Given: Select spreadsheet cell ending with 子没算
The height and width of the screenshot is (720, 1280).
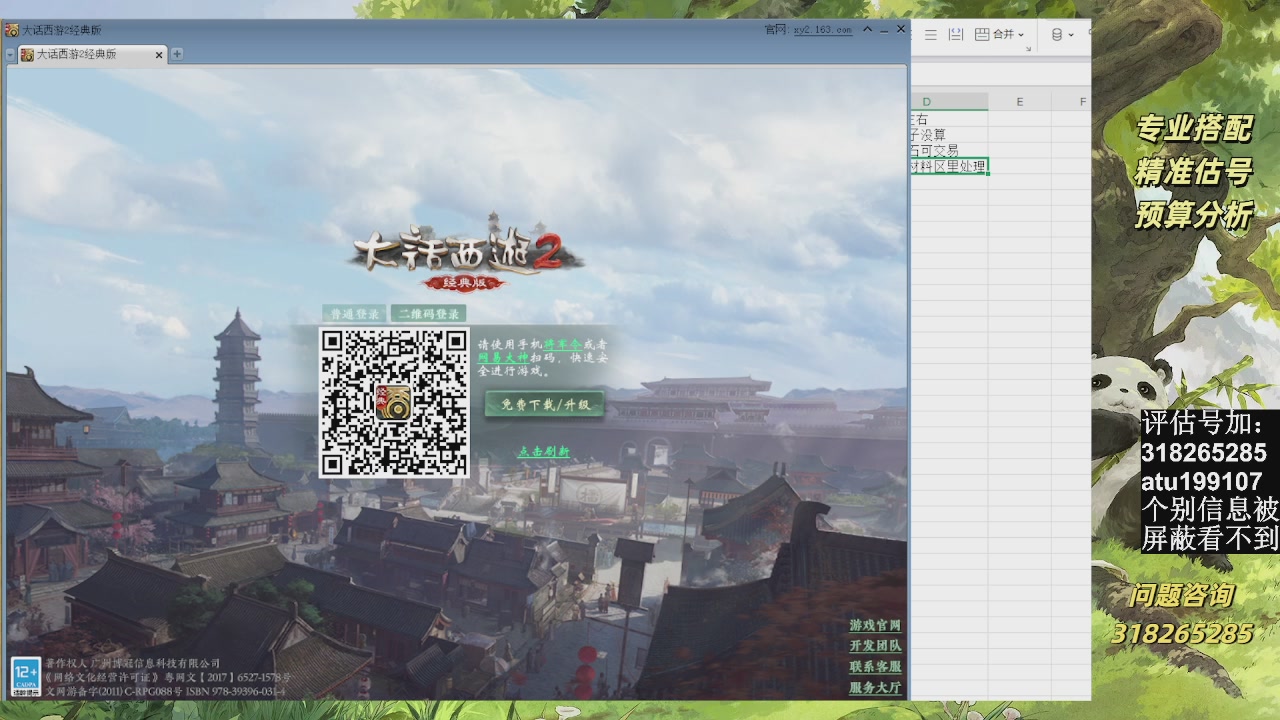Looking at the screenshot, I should coord(949,135).
